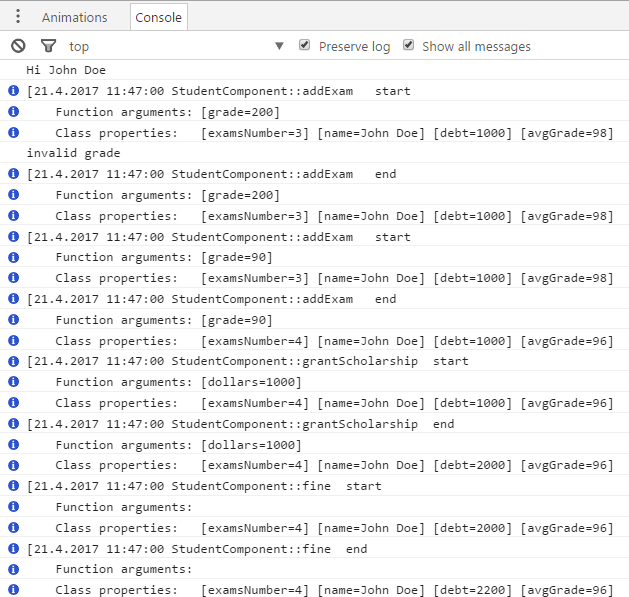Switch to the Animations tab
This screenshot has height=597, width=629.
click(75, 18)
